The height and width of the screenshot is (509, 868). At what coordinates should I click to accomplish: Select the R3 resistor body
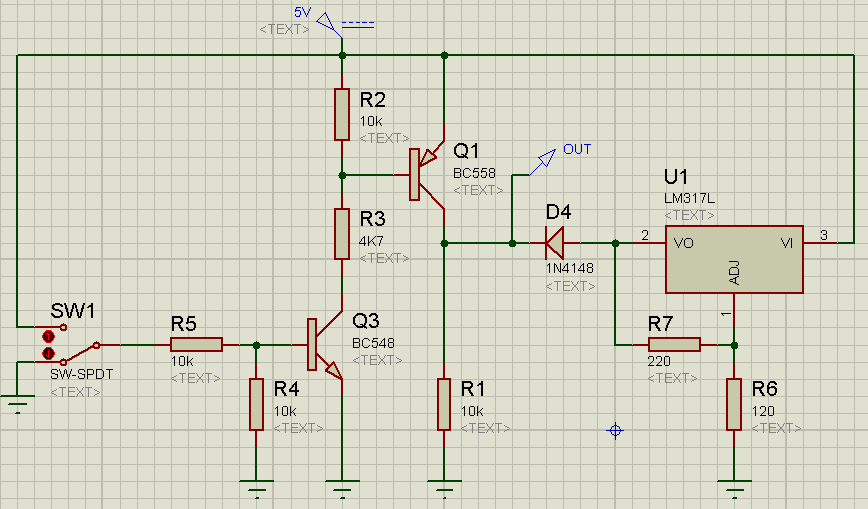[342, 234]
